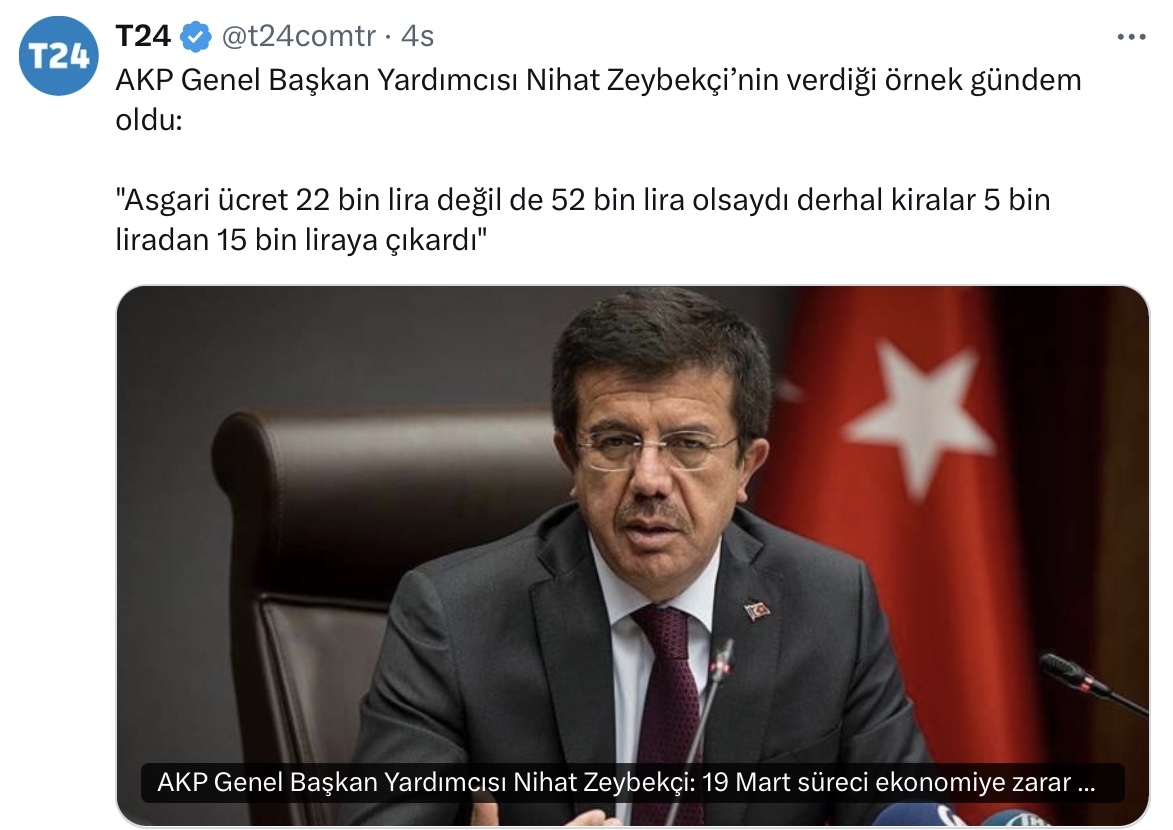Image resolution: width=1173 pixels, height=830 pixels.
Task: Open the T24 round profile avatar
Action: pos(58,56)
